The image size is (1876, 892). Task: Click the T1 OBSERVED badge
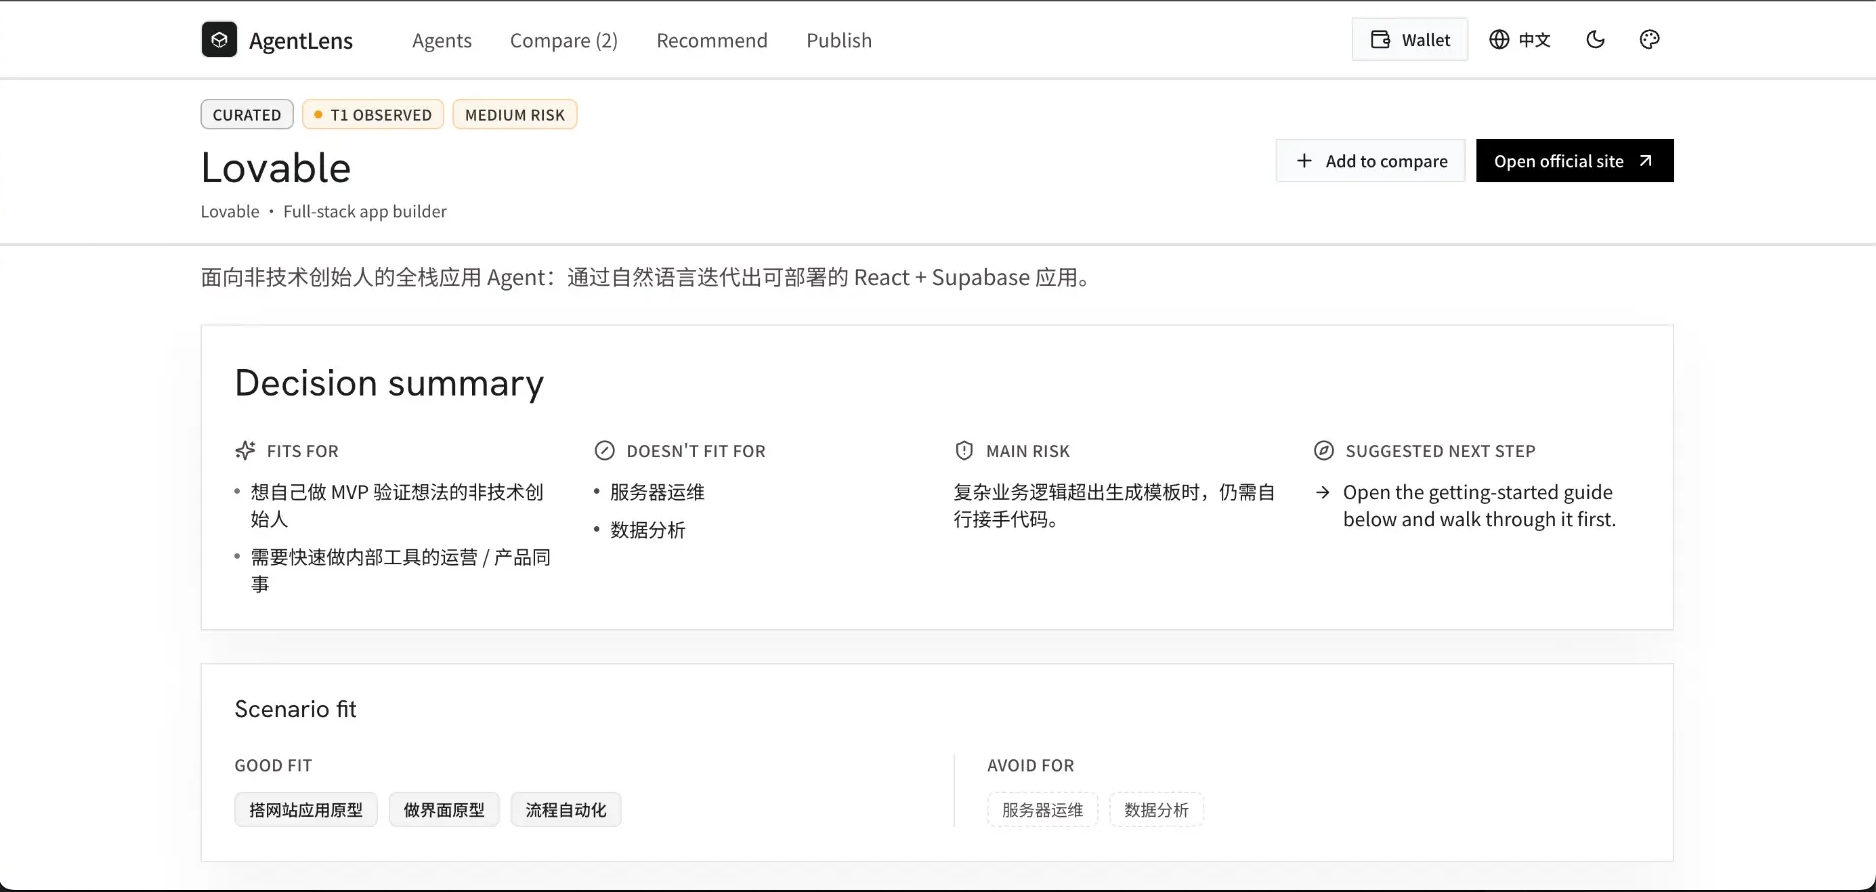[x=373, y=115]
